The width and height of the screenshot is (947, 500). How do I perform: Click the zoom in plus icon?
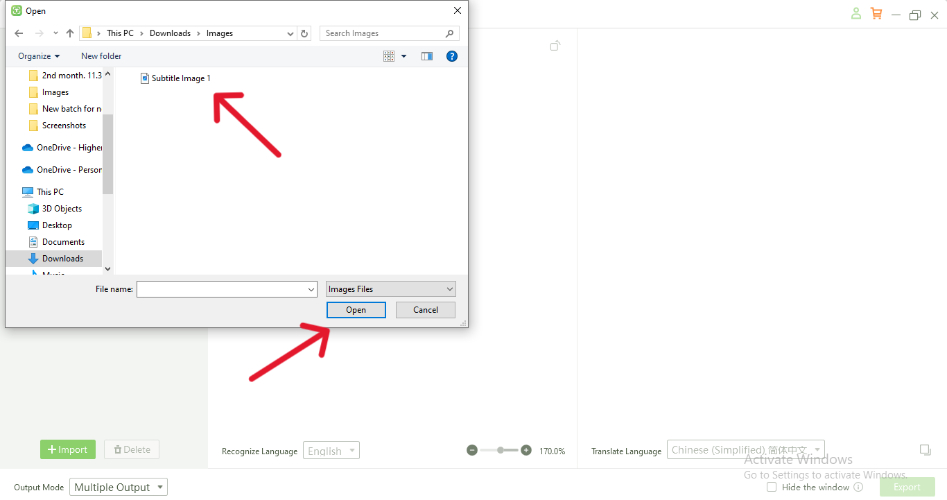click(x=526, y=451)
